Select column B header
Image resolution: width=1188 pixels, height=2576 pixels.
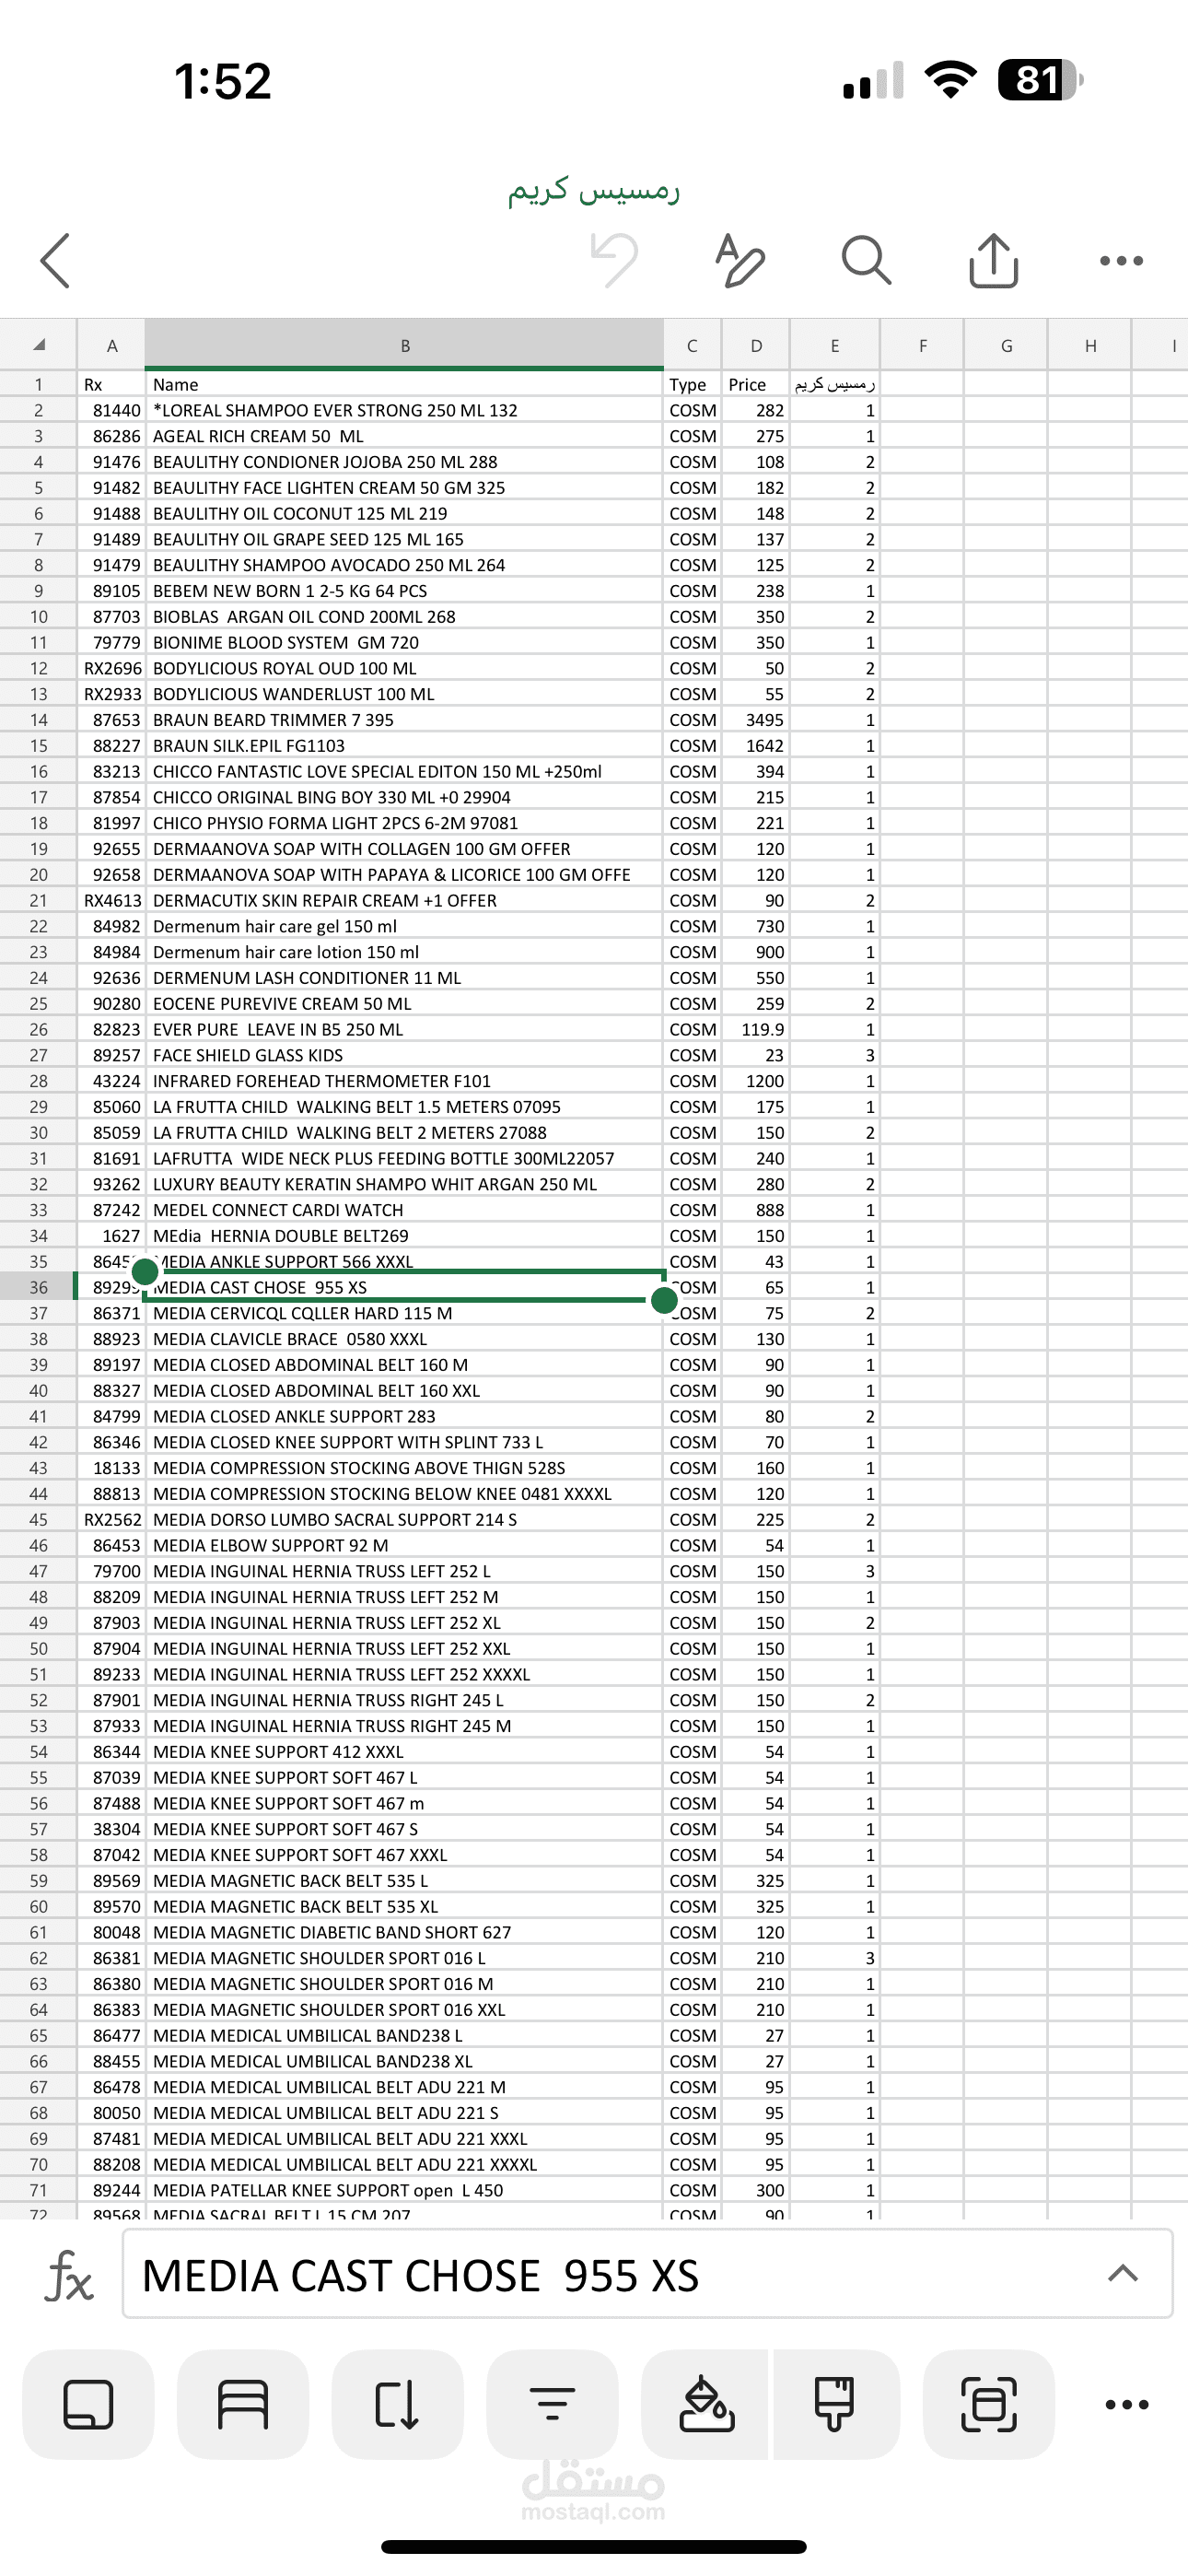[x=405, y=345]
